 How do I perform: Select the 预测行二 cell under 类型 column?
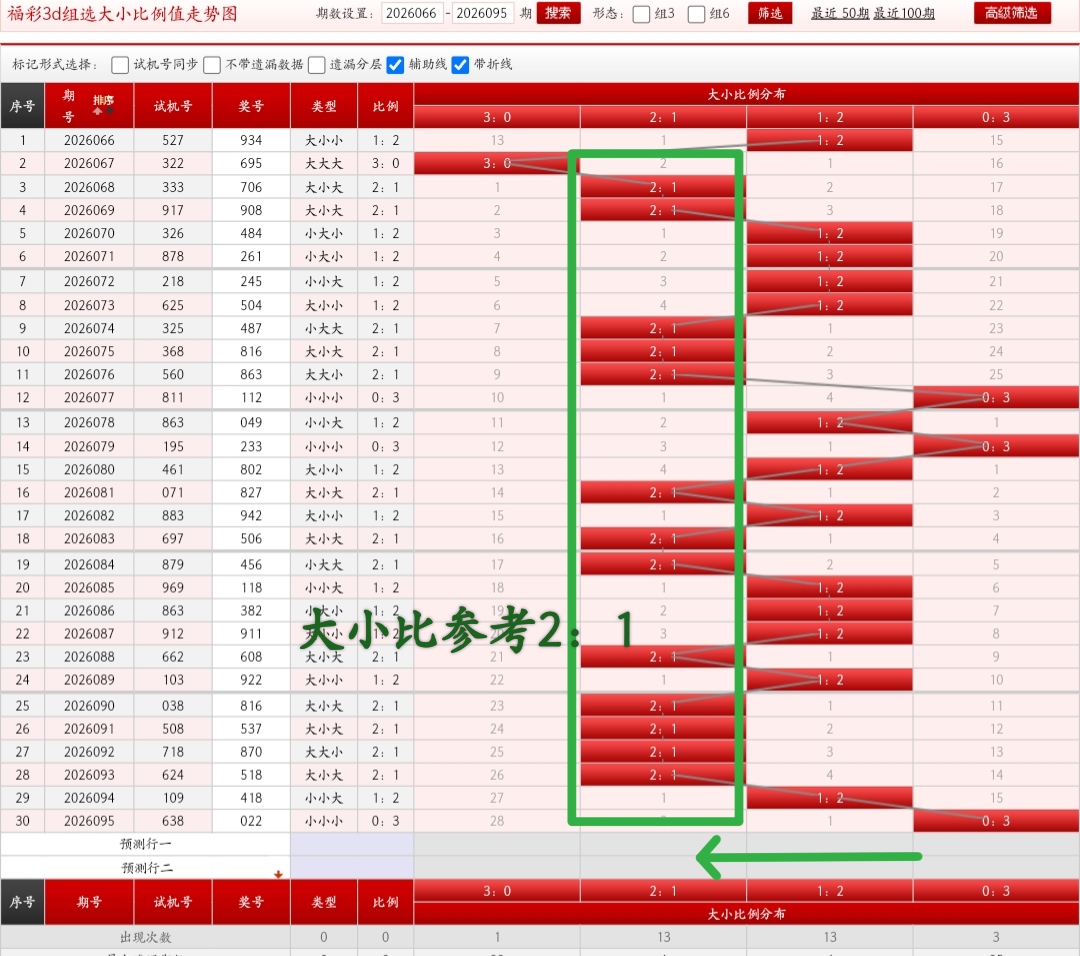point(324,867)
